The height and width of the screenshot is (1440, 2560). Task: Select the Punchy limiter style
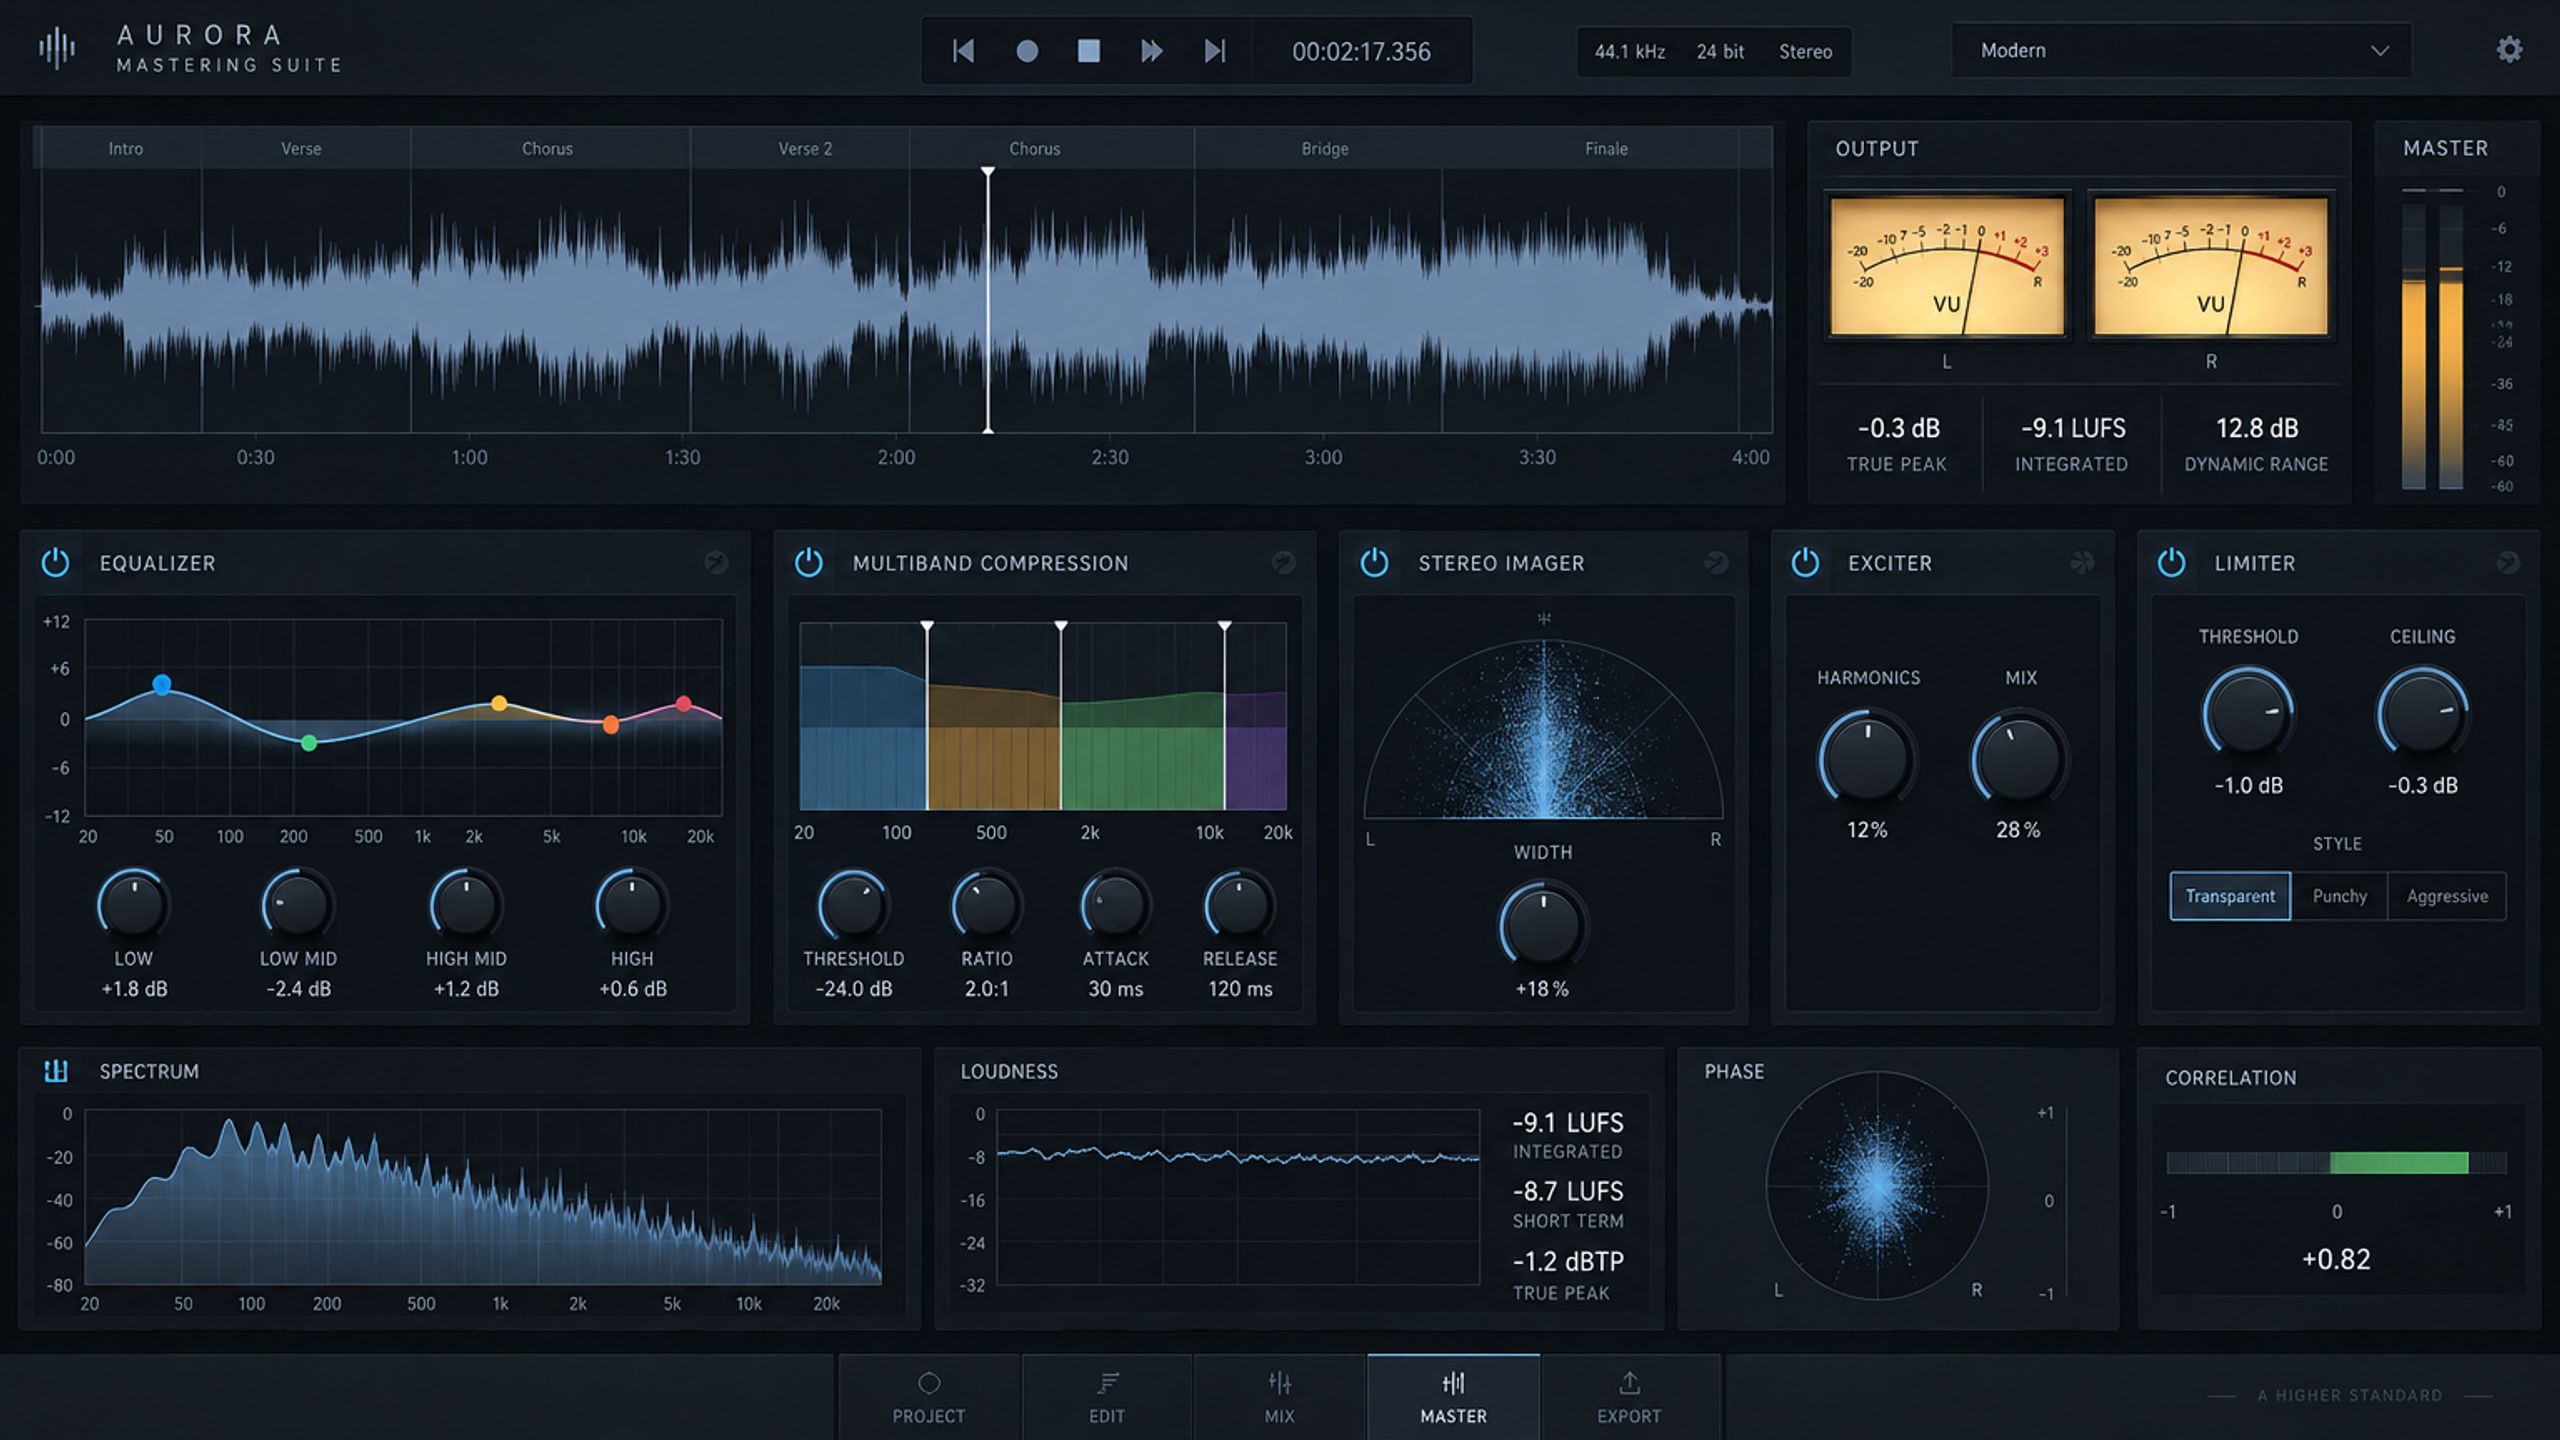(2339, 896)
